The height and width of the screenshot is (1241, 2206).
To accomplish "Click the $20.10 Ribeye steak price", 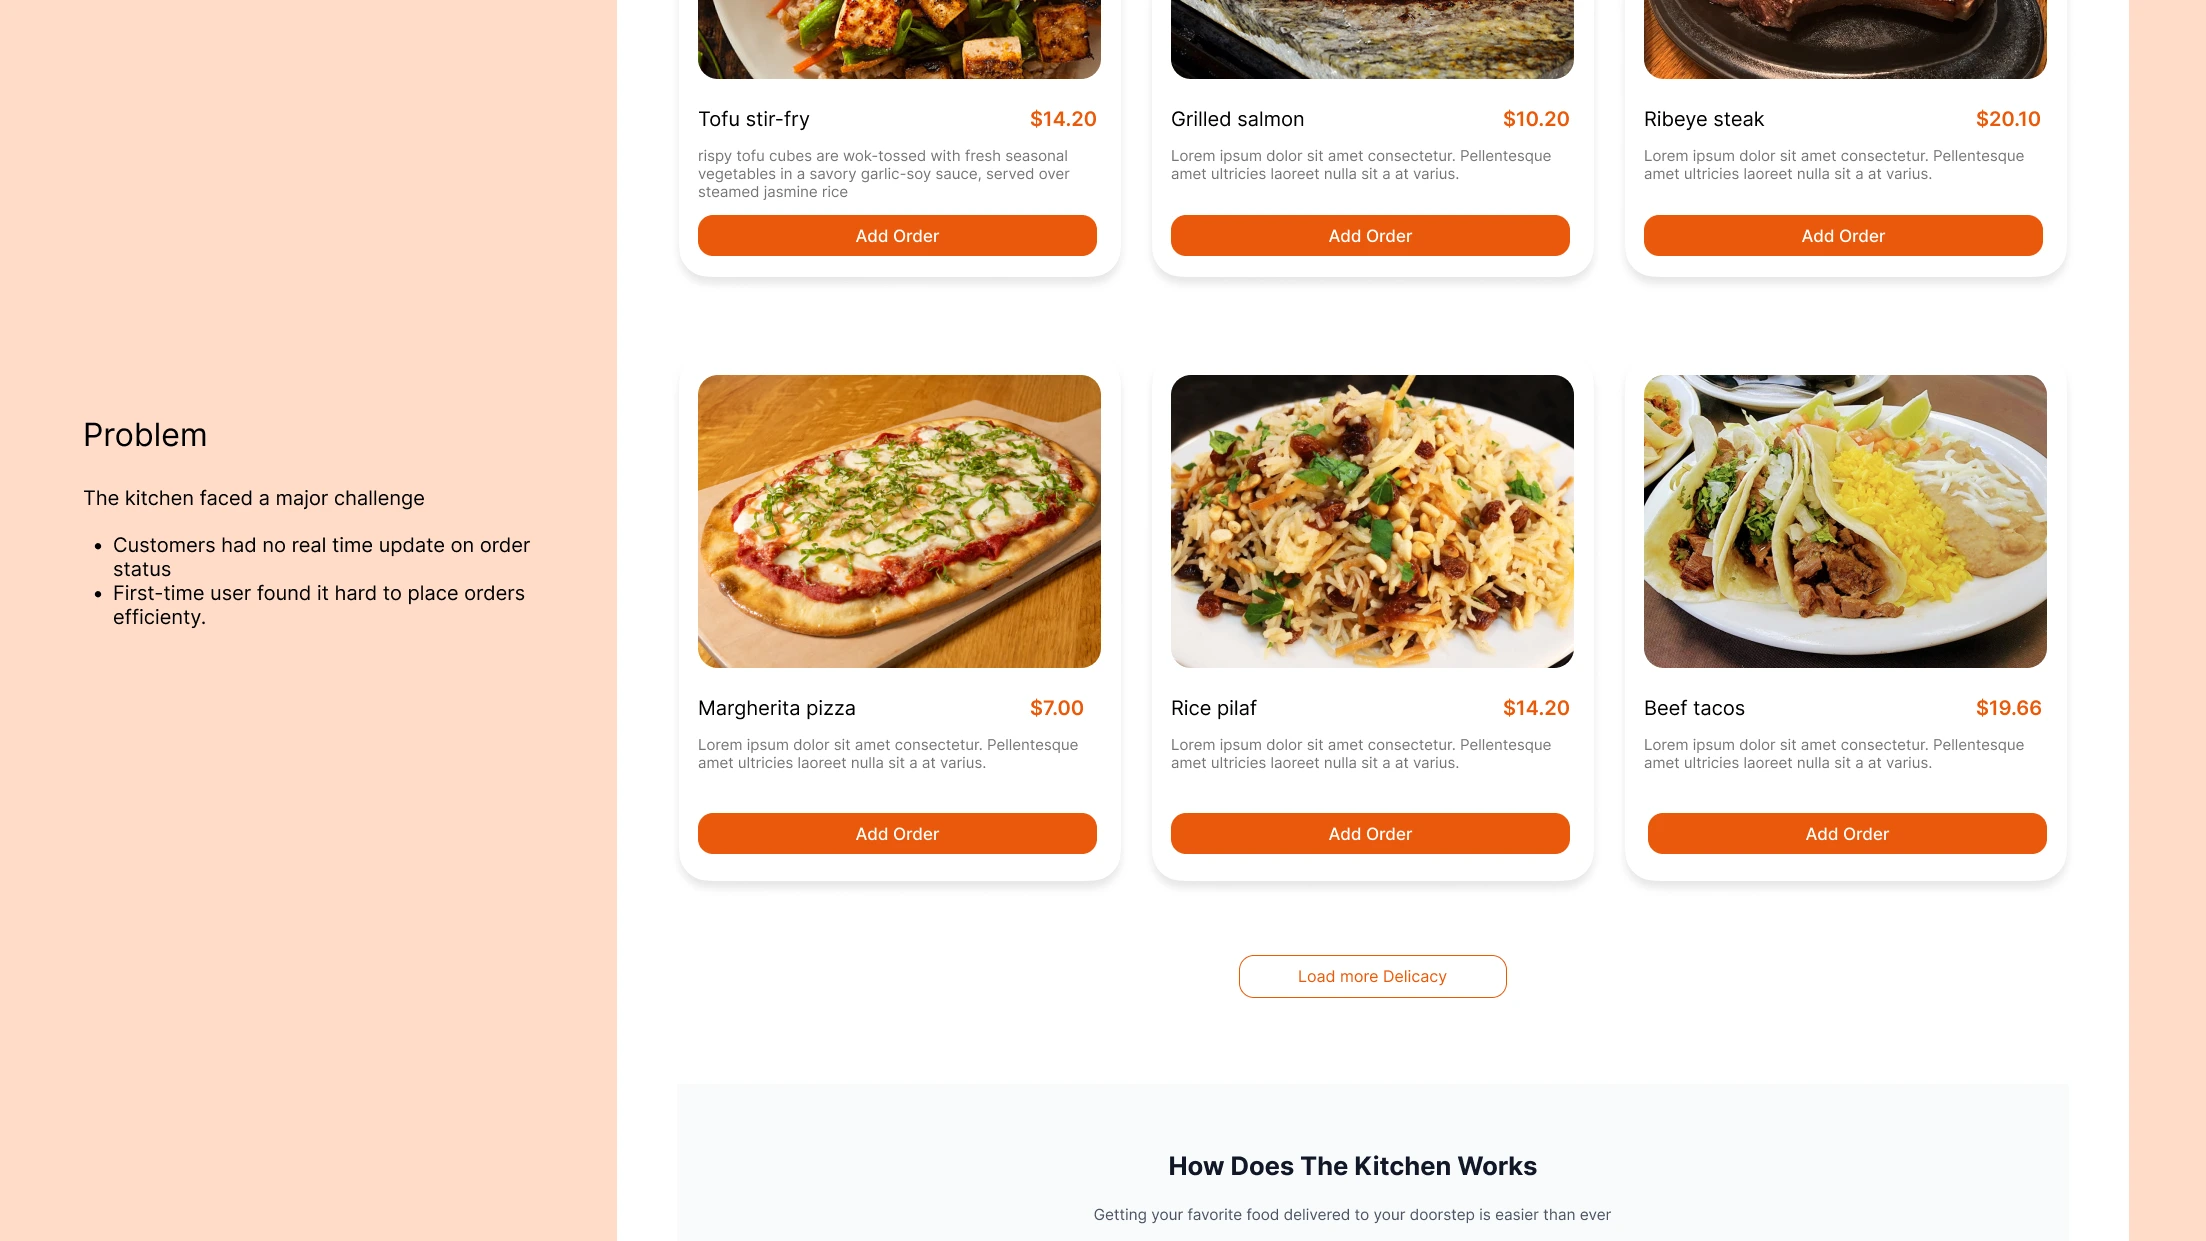I will click(2008, 119).
